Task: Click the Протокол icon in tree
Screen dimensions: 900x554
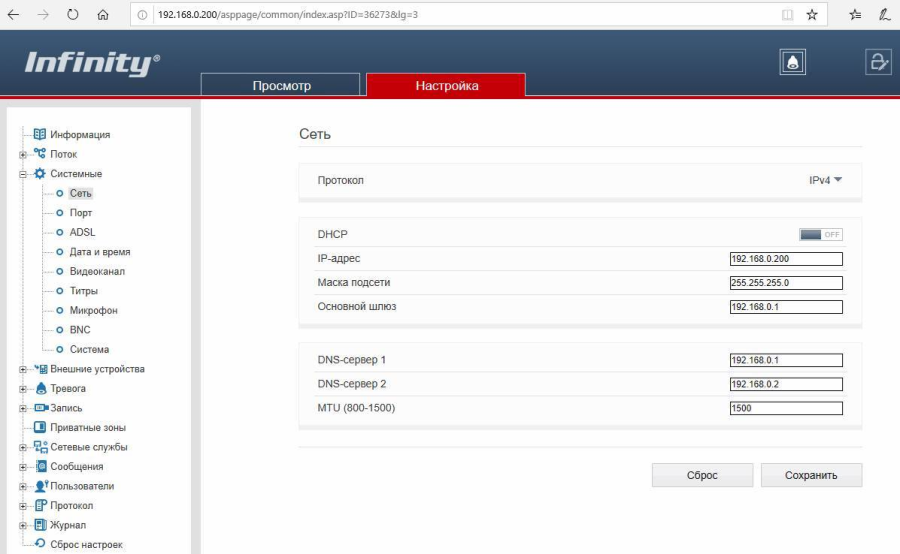Action: point(40,505)
